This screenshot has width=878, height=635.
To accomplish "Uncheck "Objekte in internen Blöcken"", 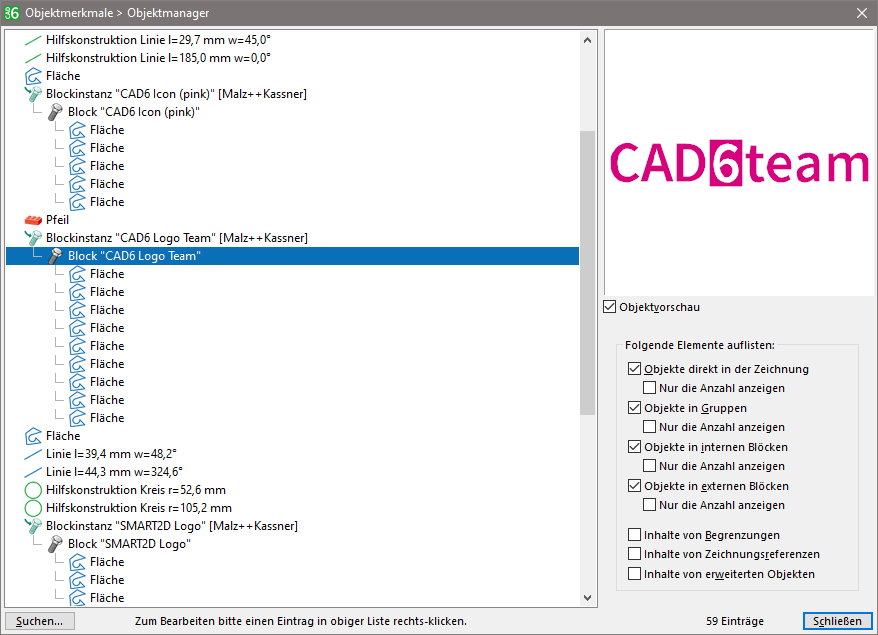I will click(x=634, y=447).
